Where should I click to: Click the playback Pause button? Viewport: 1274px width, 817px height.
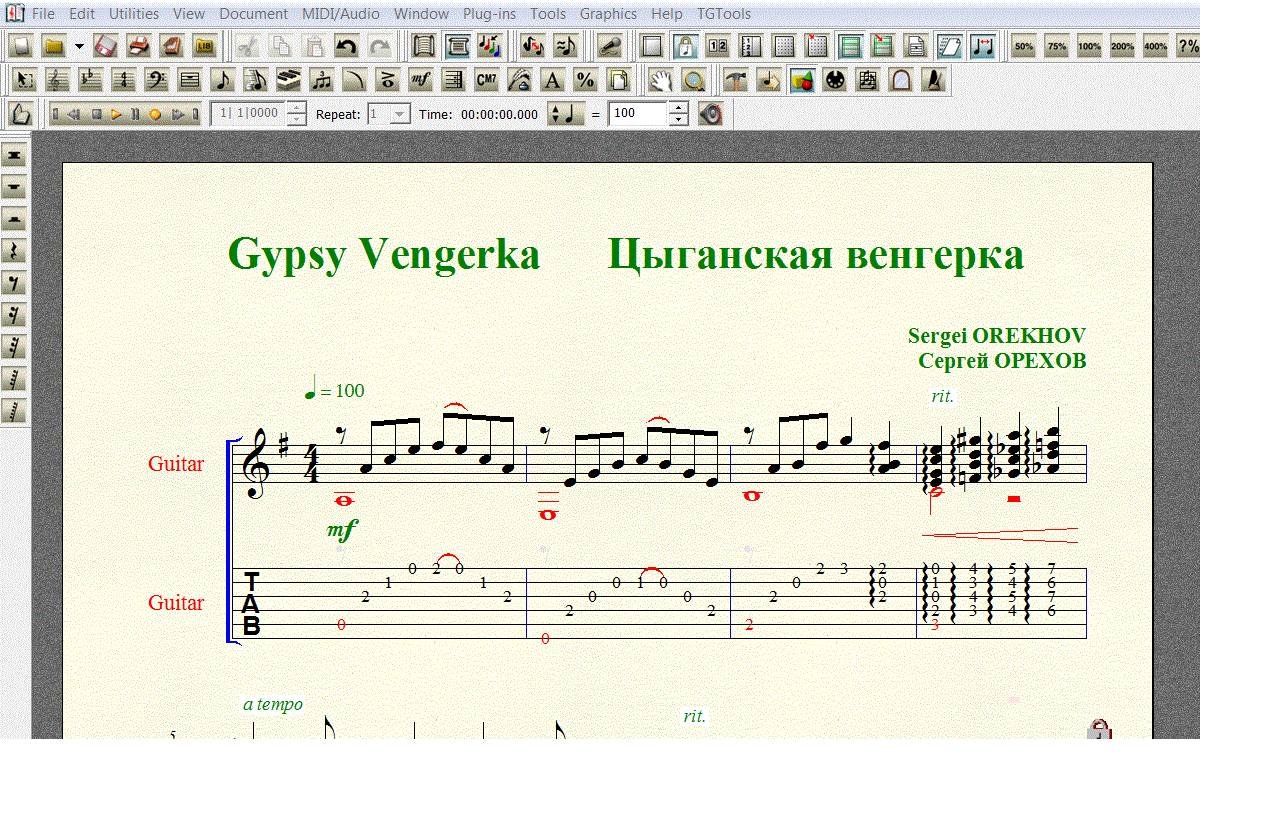coord(135,114)
